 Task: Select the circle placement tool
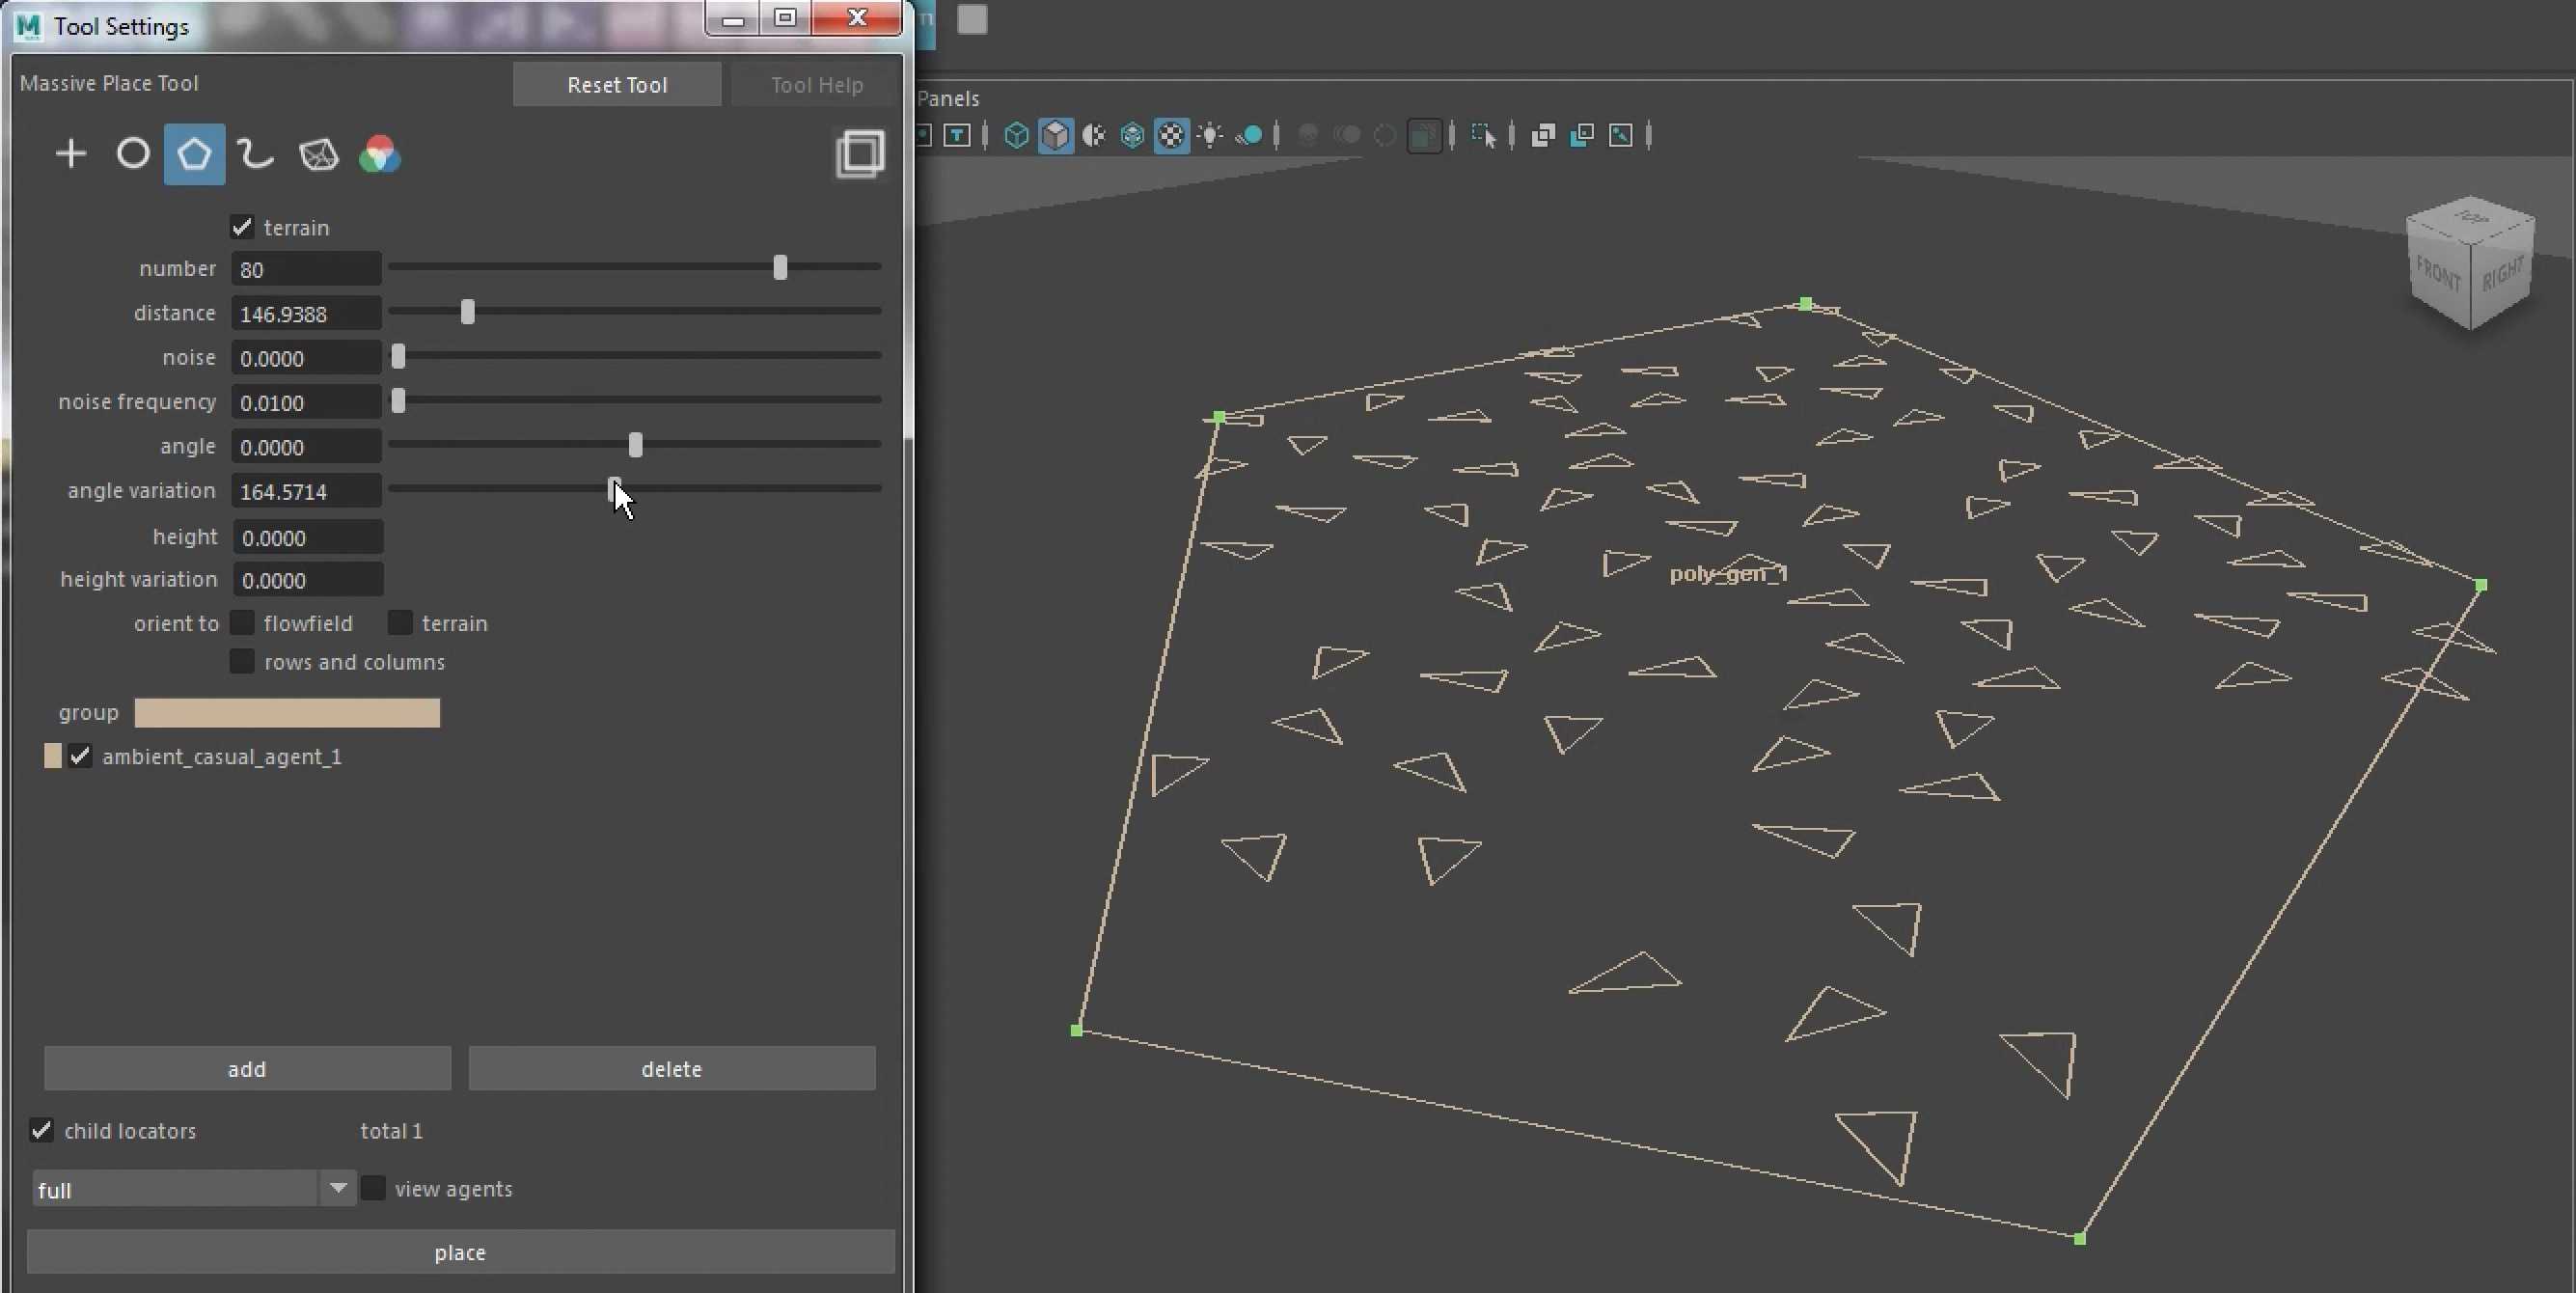[133, 154]
